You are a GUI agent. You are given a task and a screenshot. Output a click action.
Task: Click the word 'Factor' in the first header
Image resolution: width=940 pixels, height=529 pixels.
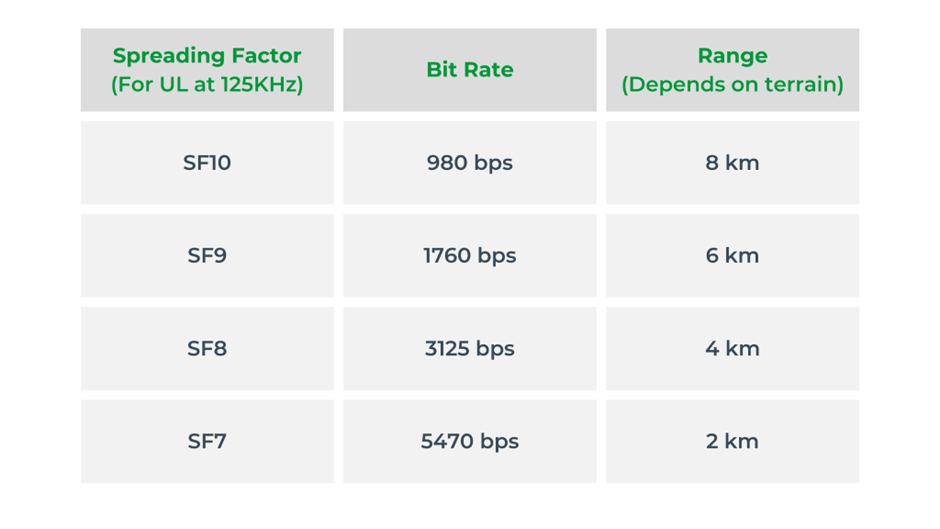coord(265,56)
